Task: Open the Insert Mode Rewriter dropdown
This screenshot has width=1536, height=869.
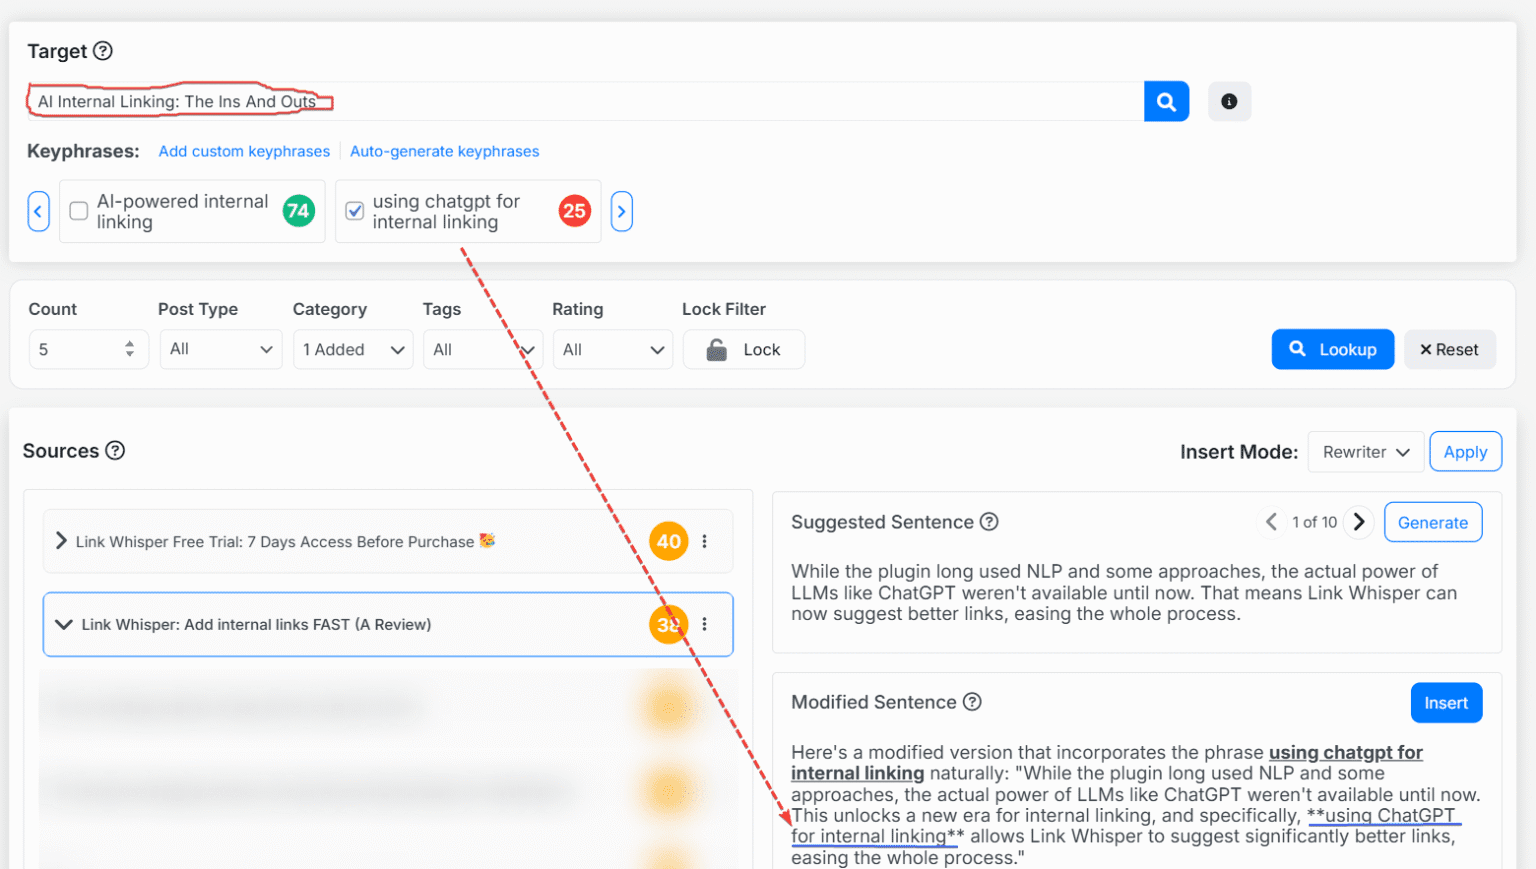Action: (x=1365, y=452)
